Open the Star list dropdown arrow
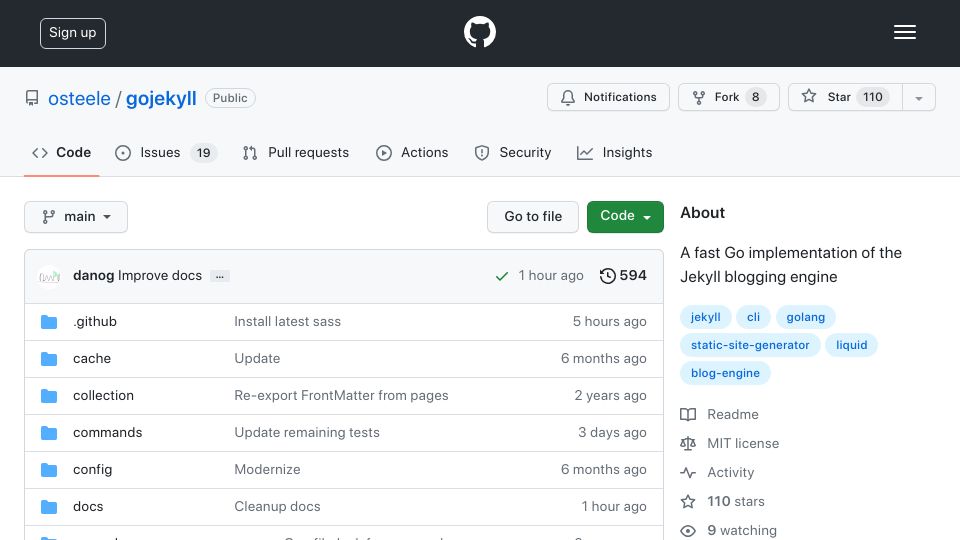Viewport: 960px width, 540px height. [x=918, y=97]
